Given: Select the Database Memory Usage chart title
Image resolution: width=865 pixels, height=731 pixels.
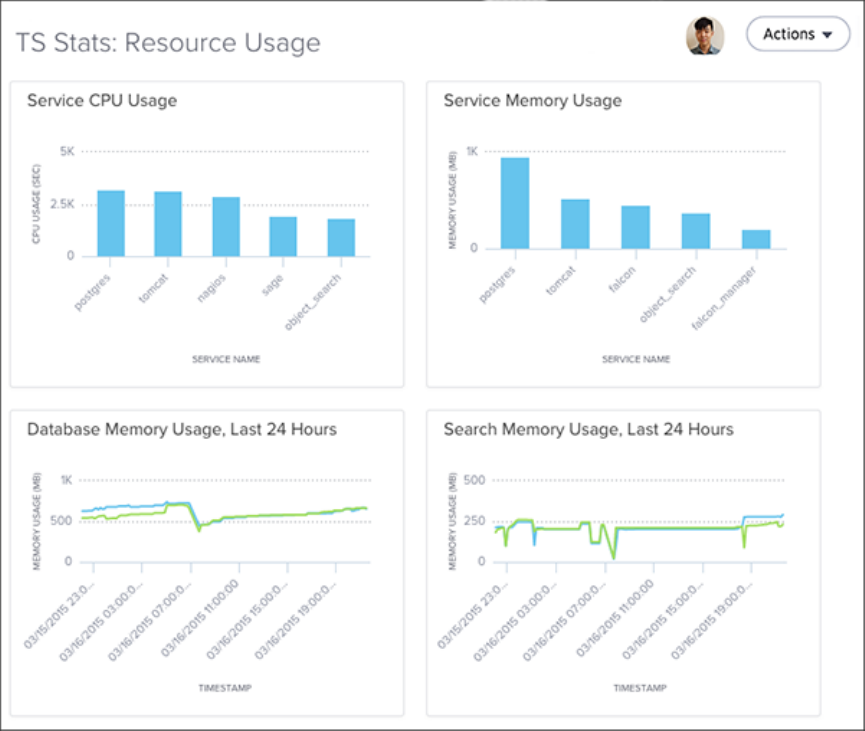Looking at the screenshot, I should point(182,429).
